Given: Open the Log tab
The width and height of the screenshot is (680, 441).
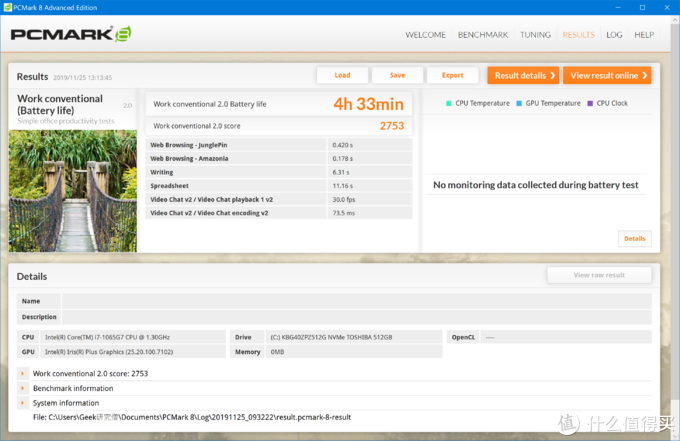Looking at the screenshot, I should coord(614,35).
